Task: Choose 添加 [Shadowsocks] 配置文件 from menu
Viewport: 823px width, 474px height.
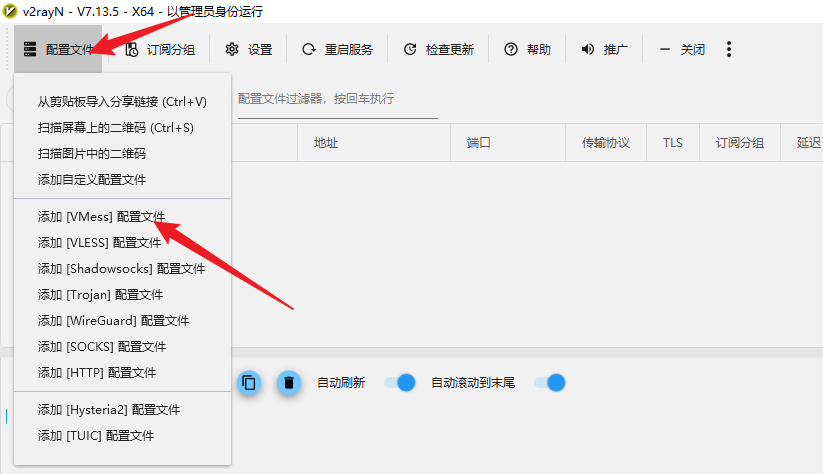Action: [x=121, y=268]
